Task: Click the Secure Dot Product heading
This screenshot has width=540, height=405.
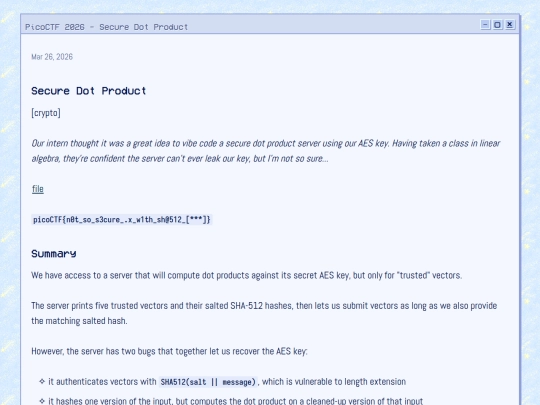Action: coord(89,91)
